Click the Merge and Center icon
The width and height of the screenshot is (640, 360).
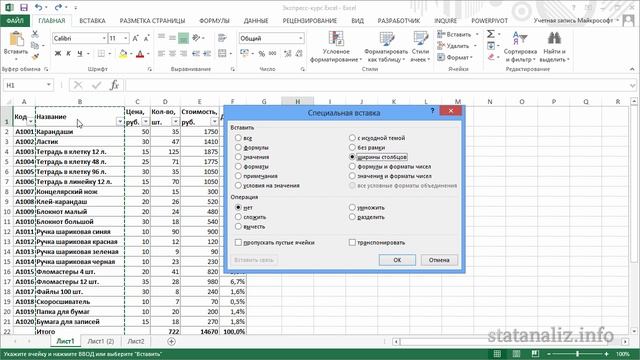(222, 53)
